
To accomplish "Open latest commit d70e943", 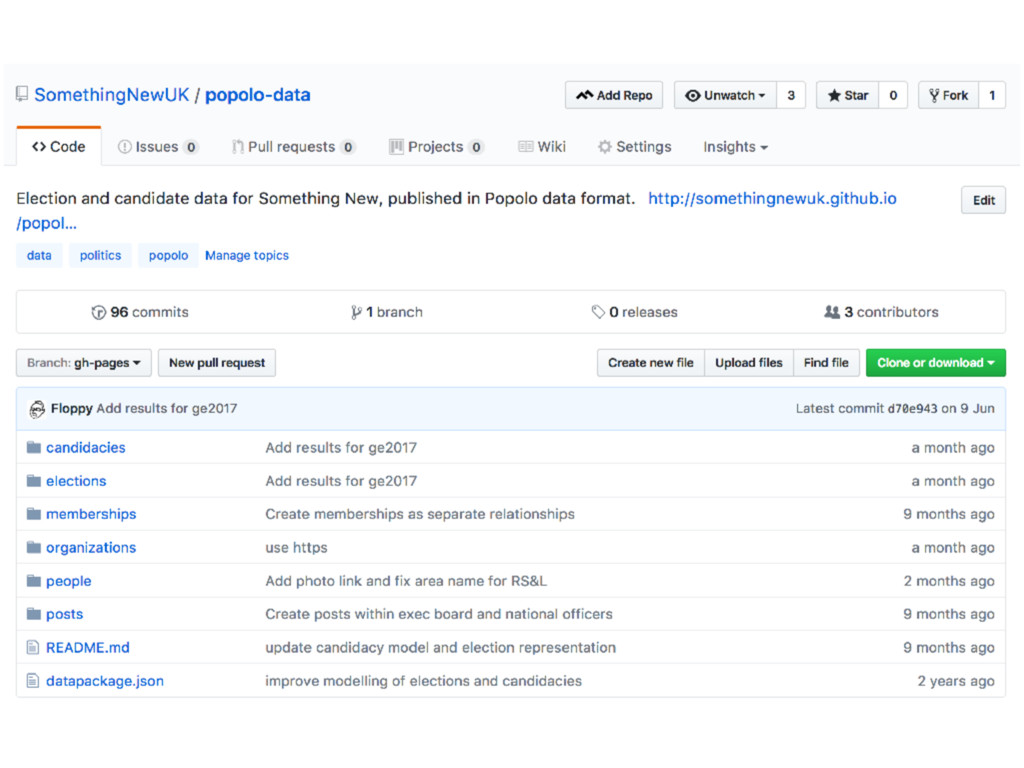I will pos(912,409).
